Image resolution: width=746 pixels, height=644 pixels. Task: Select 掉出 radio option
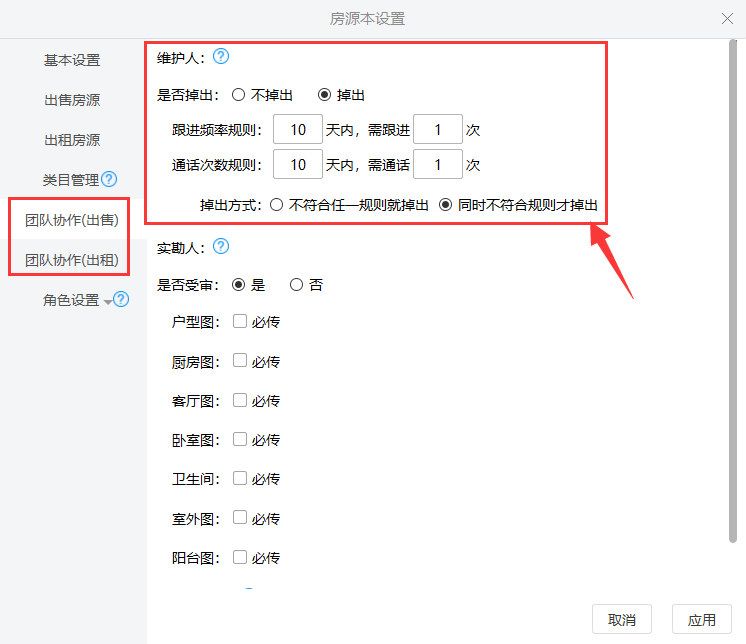pyautogui.click(x=324, y=95)
